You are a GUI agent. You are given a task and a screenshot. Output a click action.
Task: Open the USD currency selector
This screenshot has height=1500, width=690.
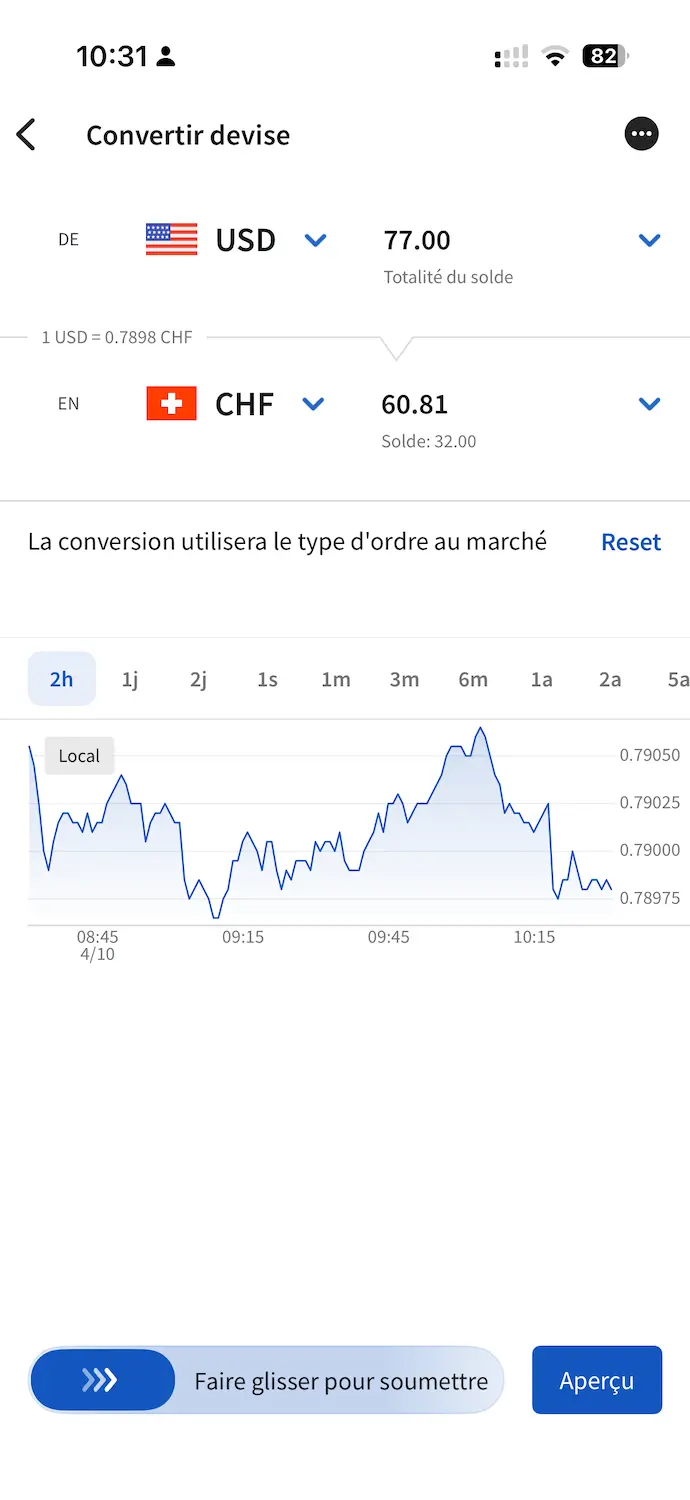coord(315,240)
